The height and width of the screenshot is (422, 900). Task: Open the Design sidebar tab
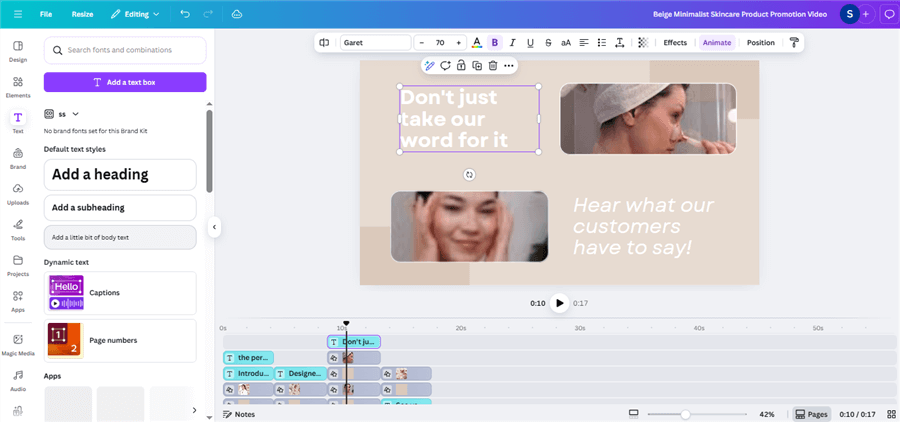click(18, 51)
